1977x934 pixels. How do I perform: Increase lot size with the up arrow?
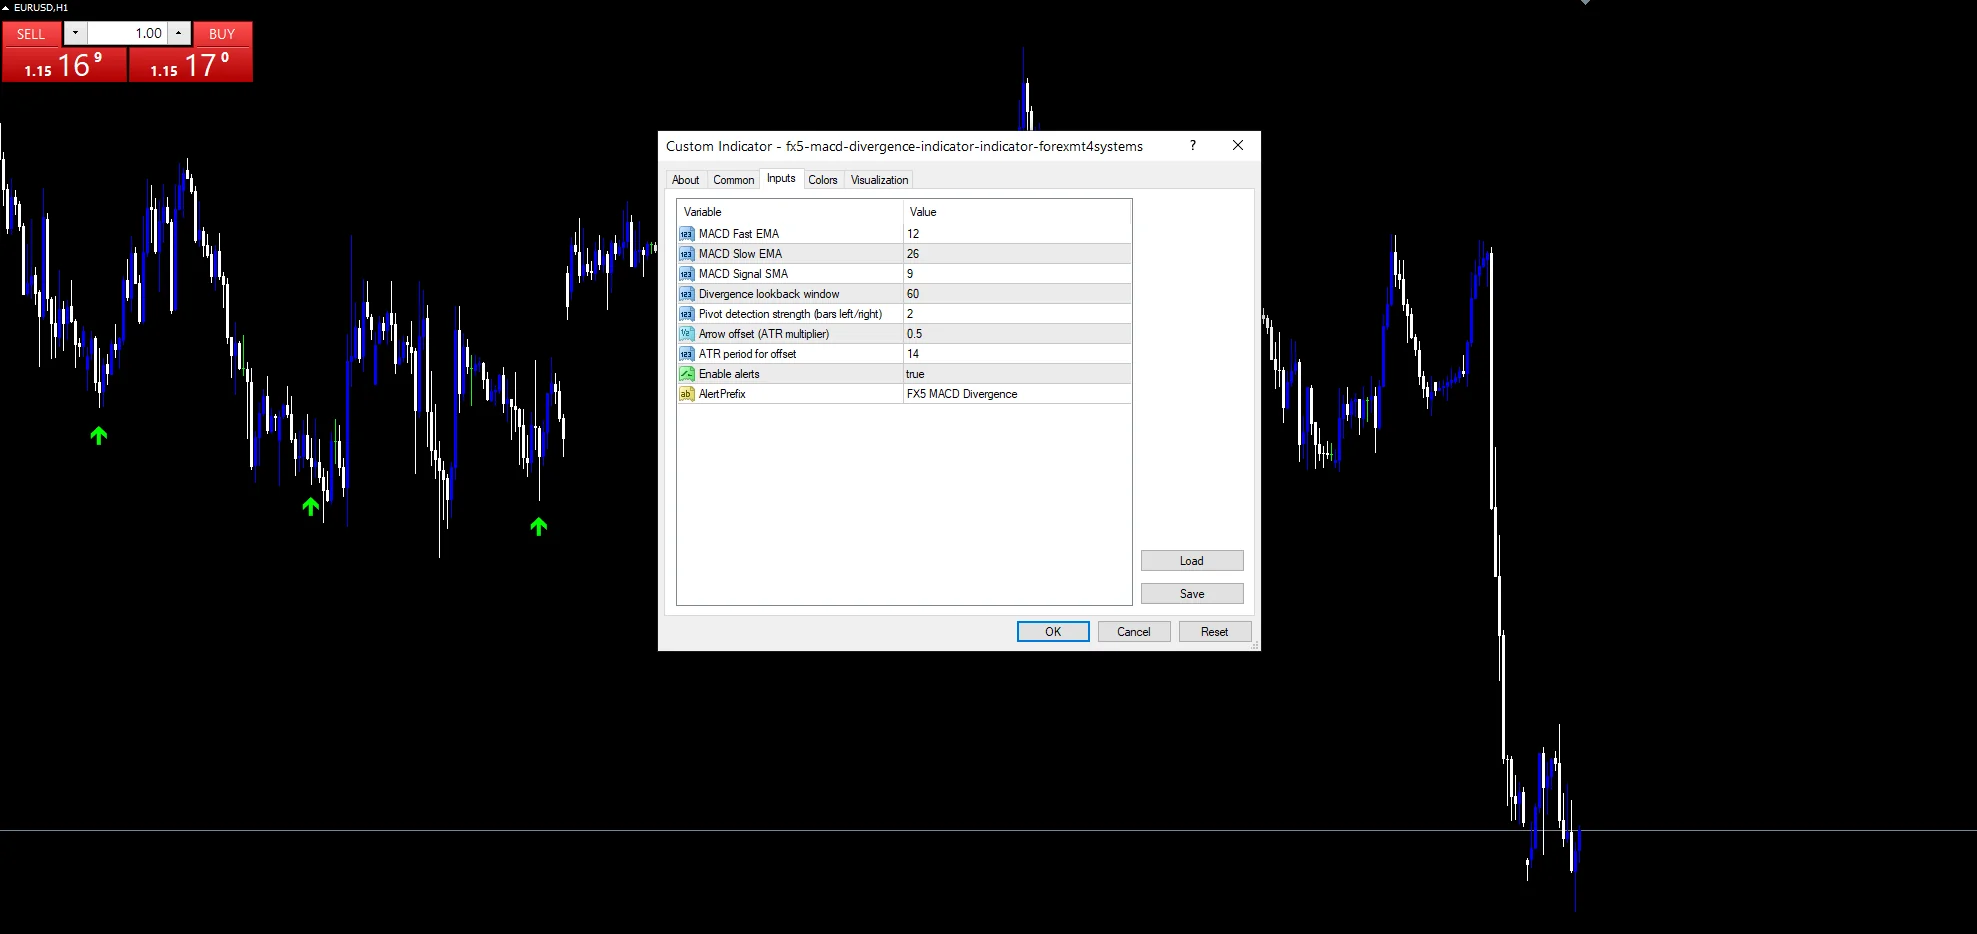(x=178, y=33)
